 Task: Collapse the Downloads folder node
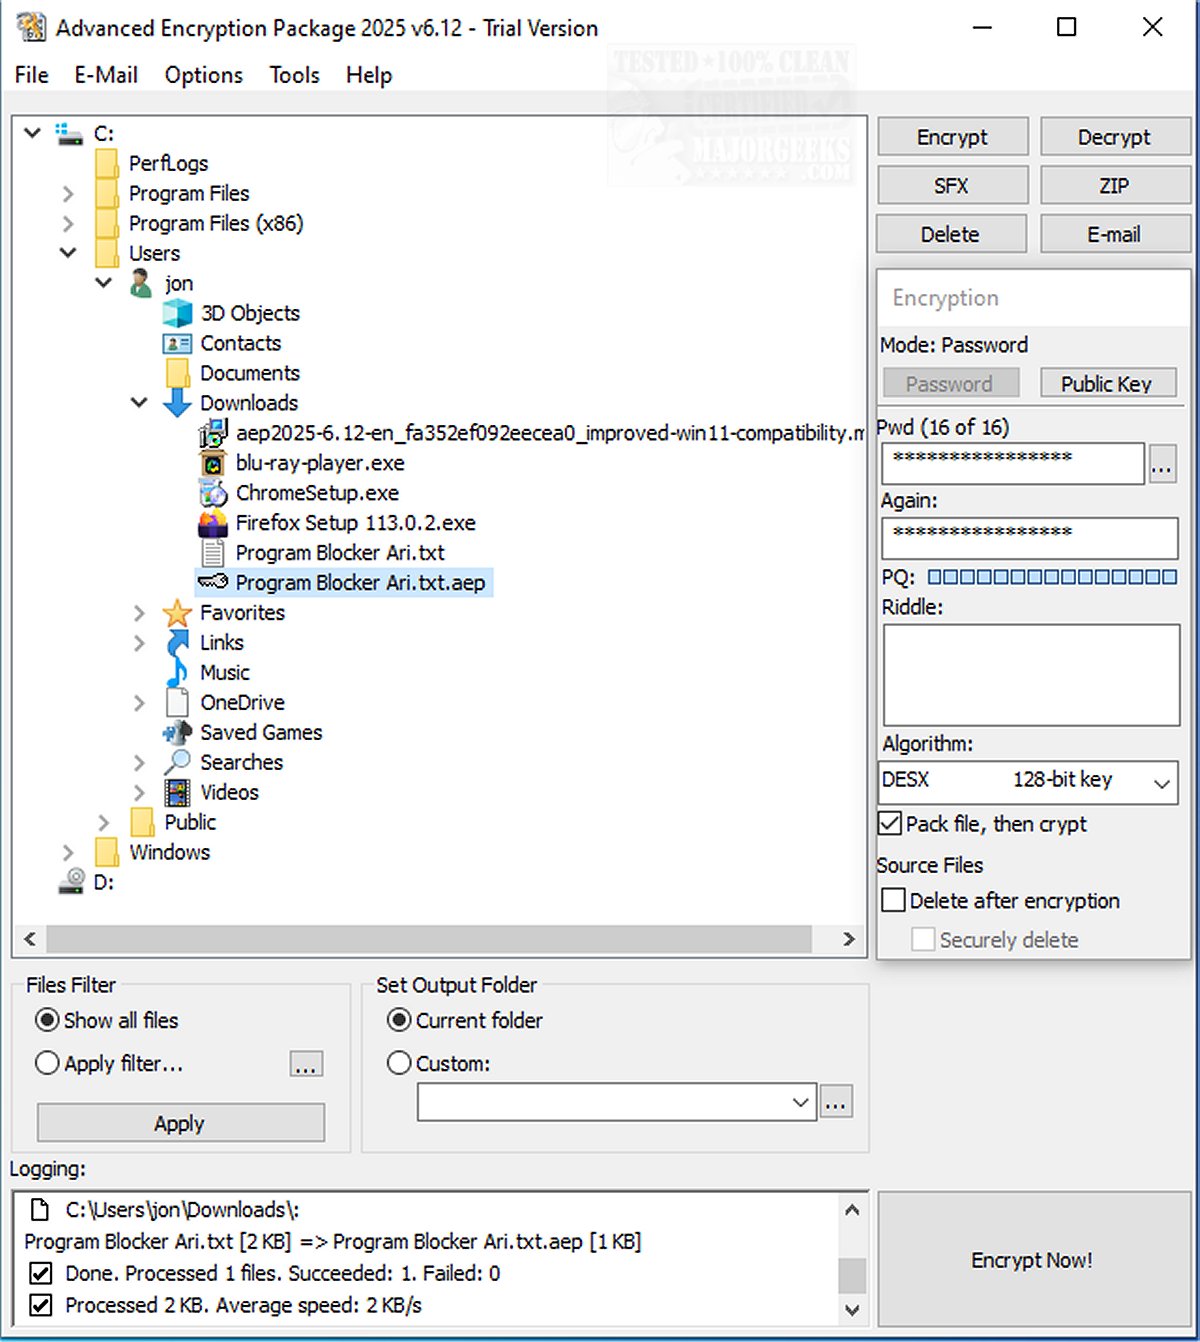pyautogui.click(x=139, y=403)
